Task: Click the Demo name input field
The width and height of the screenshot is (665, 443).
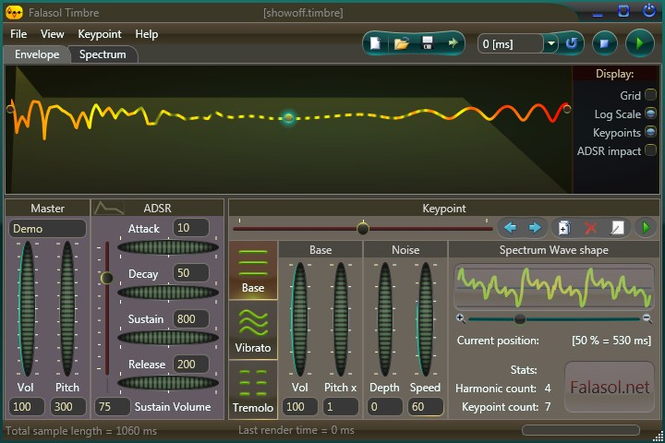Action: (48, 229)
